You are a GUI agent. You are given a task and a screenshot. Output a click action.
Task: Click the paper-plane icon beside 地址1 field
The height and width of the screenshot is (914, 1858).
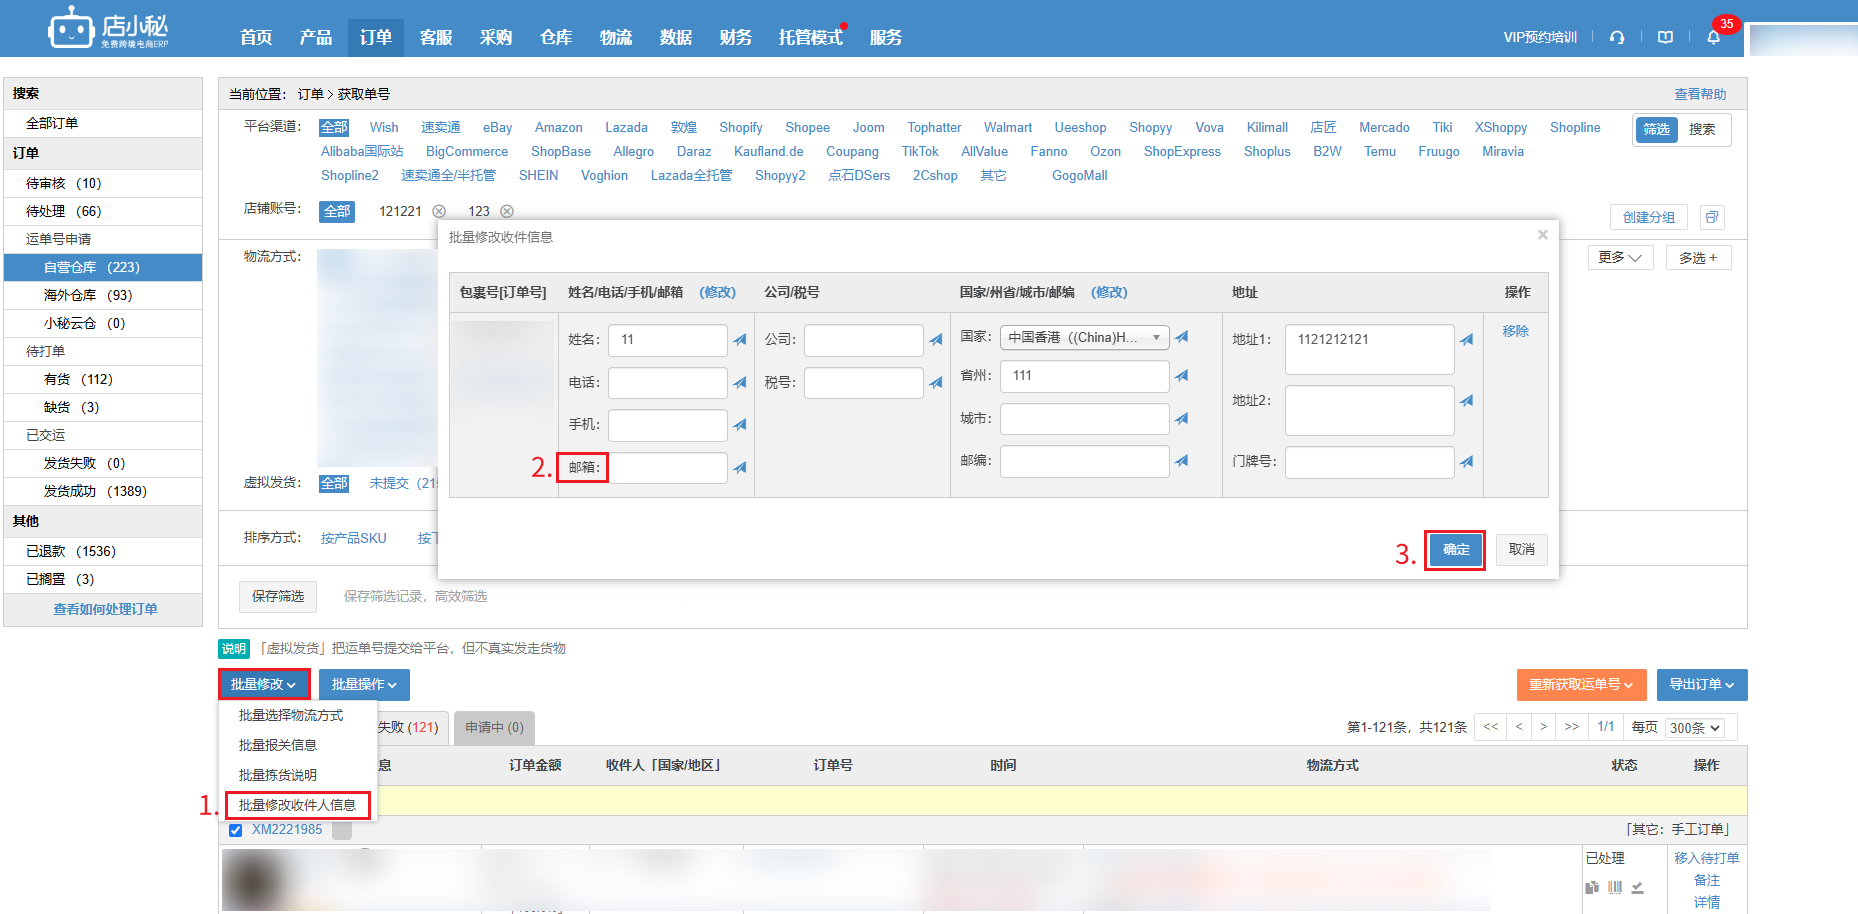1467,340
